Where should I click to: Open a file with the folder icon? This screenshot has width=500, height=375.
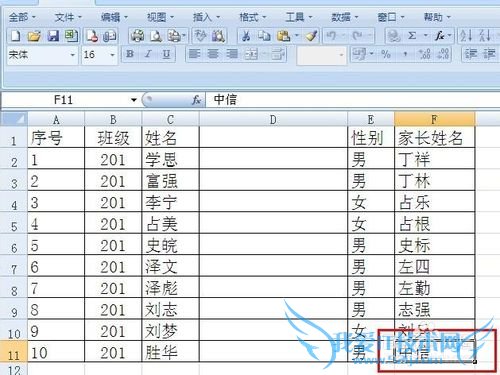point(34,36)
